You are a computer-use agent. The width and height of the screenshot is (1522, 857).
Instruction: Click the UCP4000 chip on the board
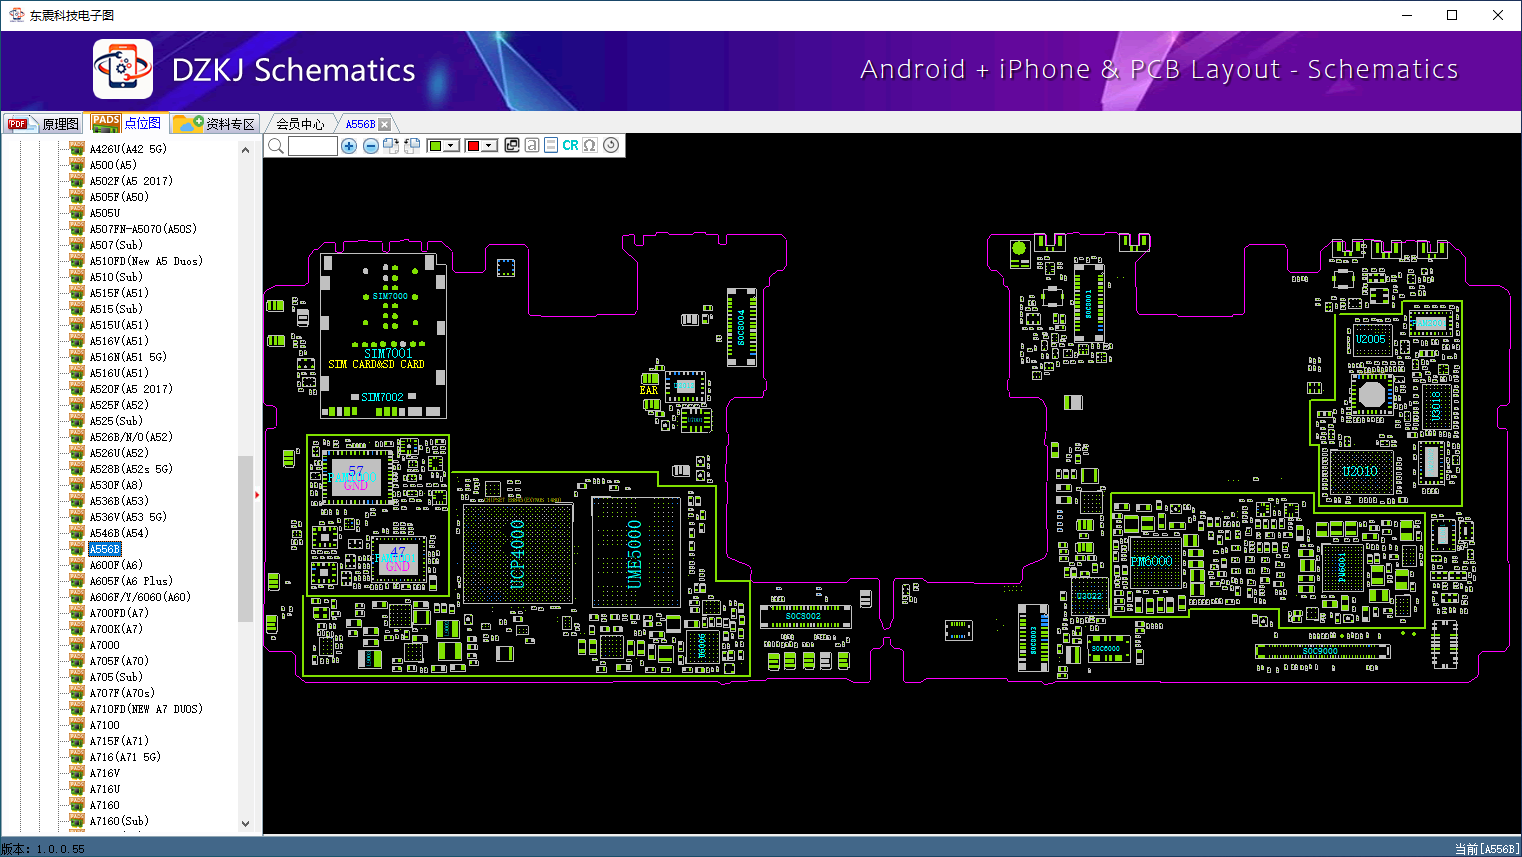pyautogui.click(x=517, y=553)
